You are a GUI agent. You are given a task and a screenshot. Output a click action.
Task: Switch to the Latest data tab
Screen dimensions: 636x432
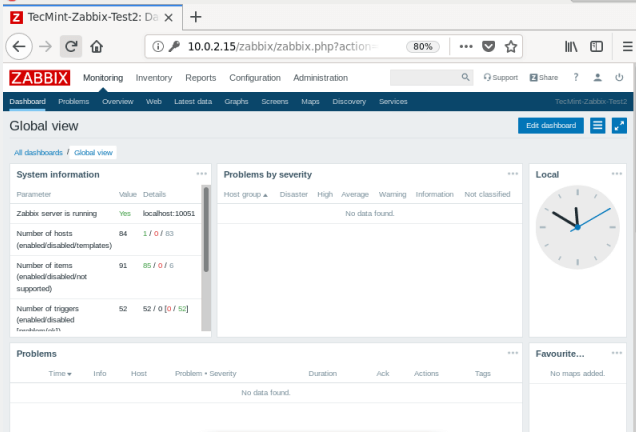point(192,102)
